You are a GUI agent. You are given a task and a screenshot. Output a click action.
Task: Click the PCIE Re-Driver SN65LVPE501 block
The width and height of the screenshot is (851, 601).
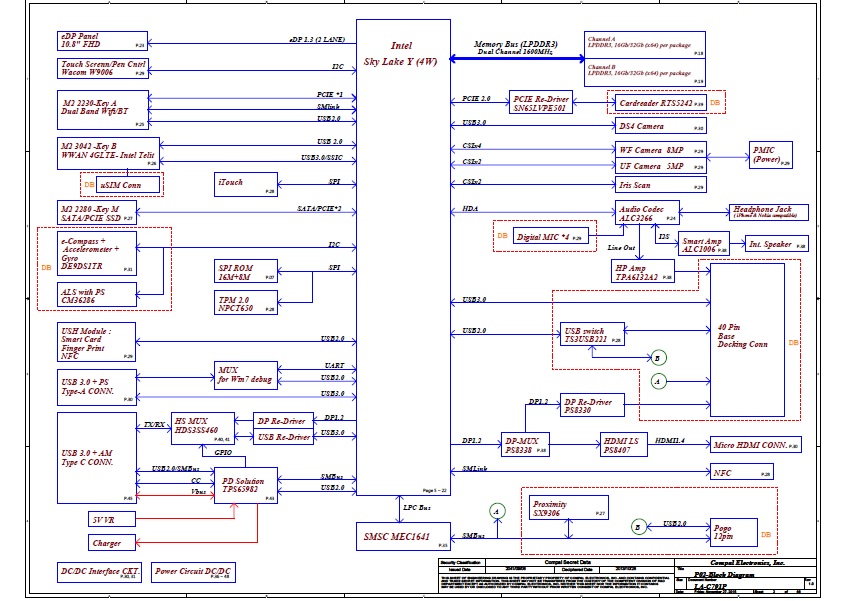(541, 102)
